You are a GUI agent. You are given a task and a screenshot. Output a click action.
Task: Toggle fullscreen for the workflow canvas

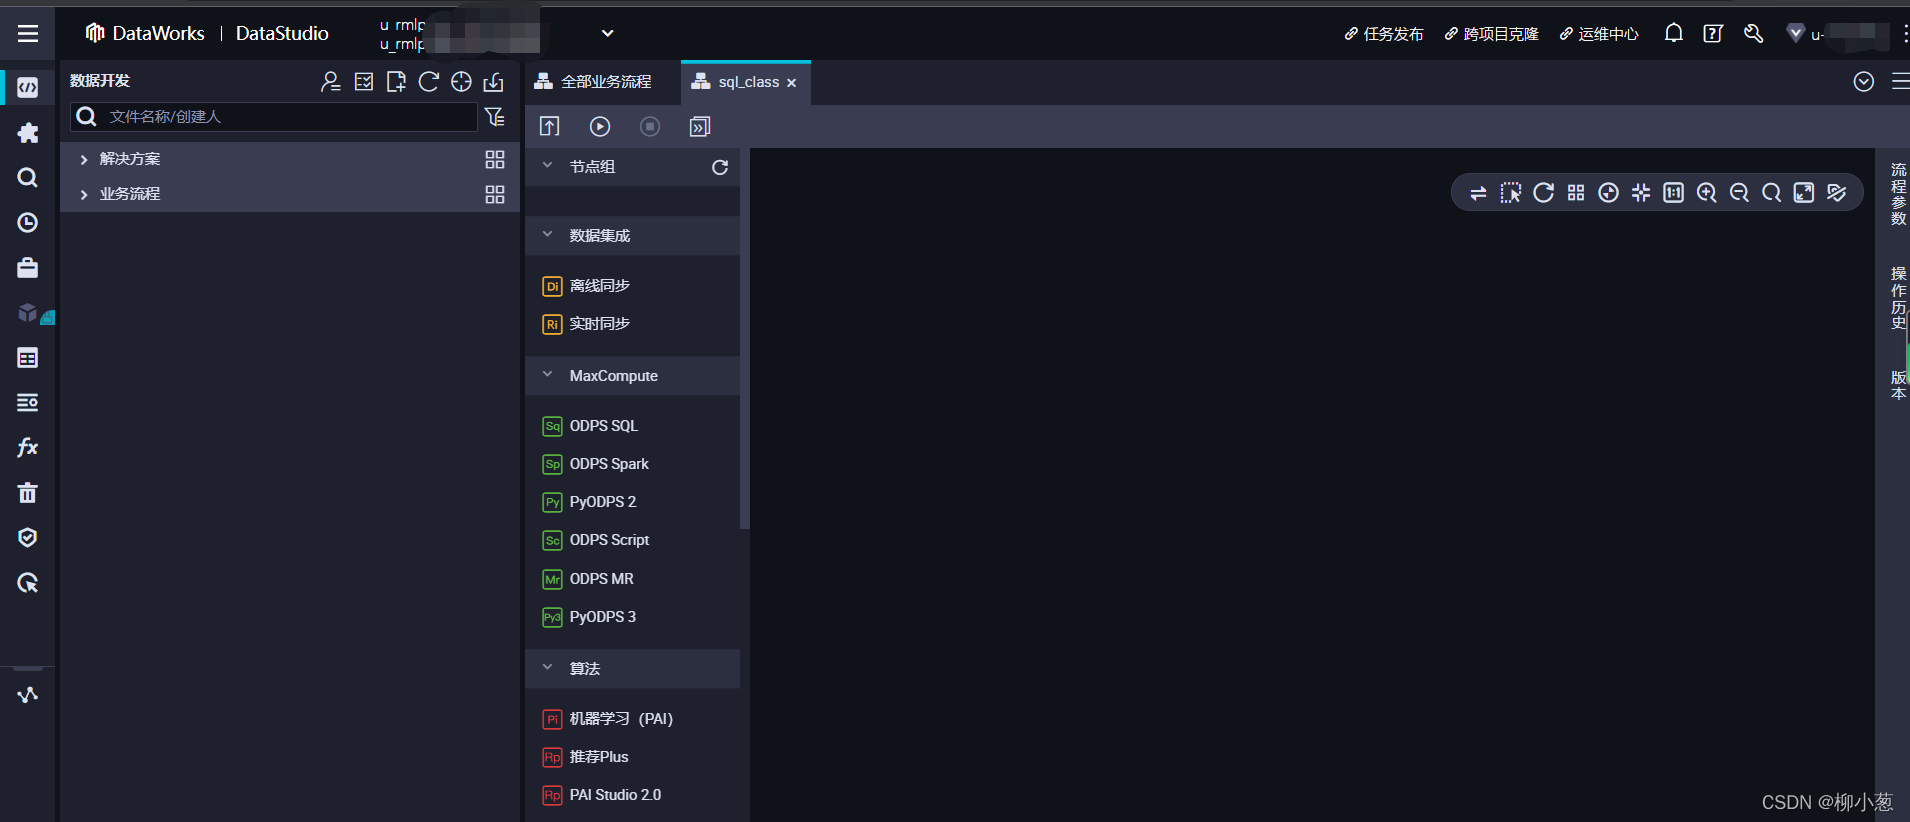(1804, 193)
